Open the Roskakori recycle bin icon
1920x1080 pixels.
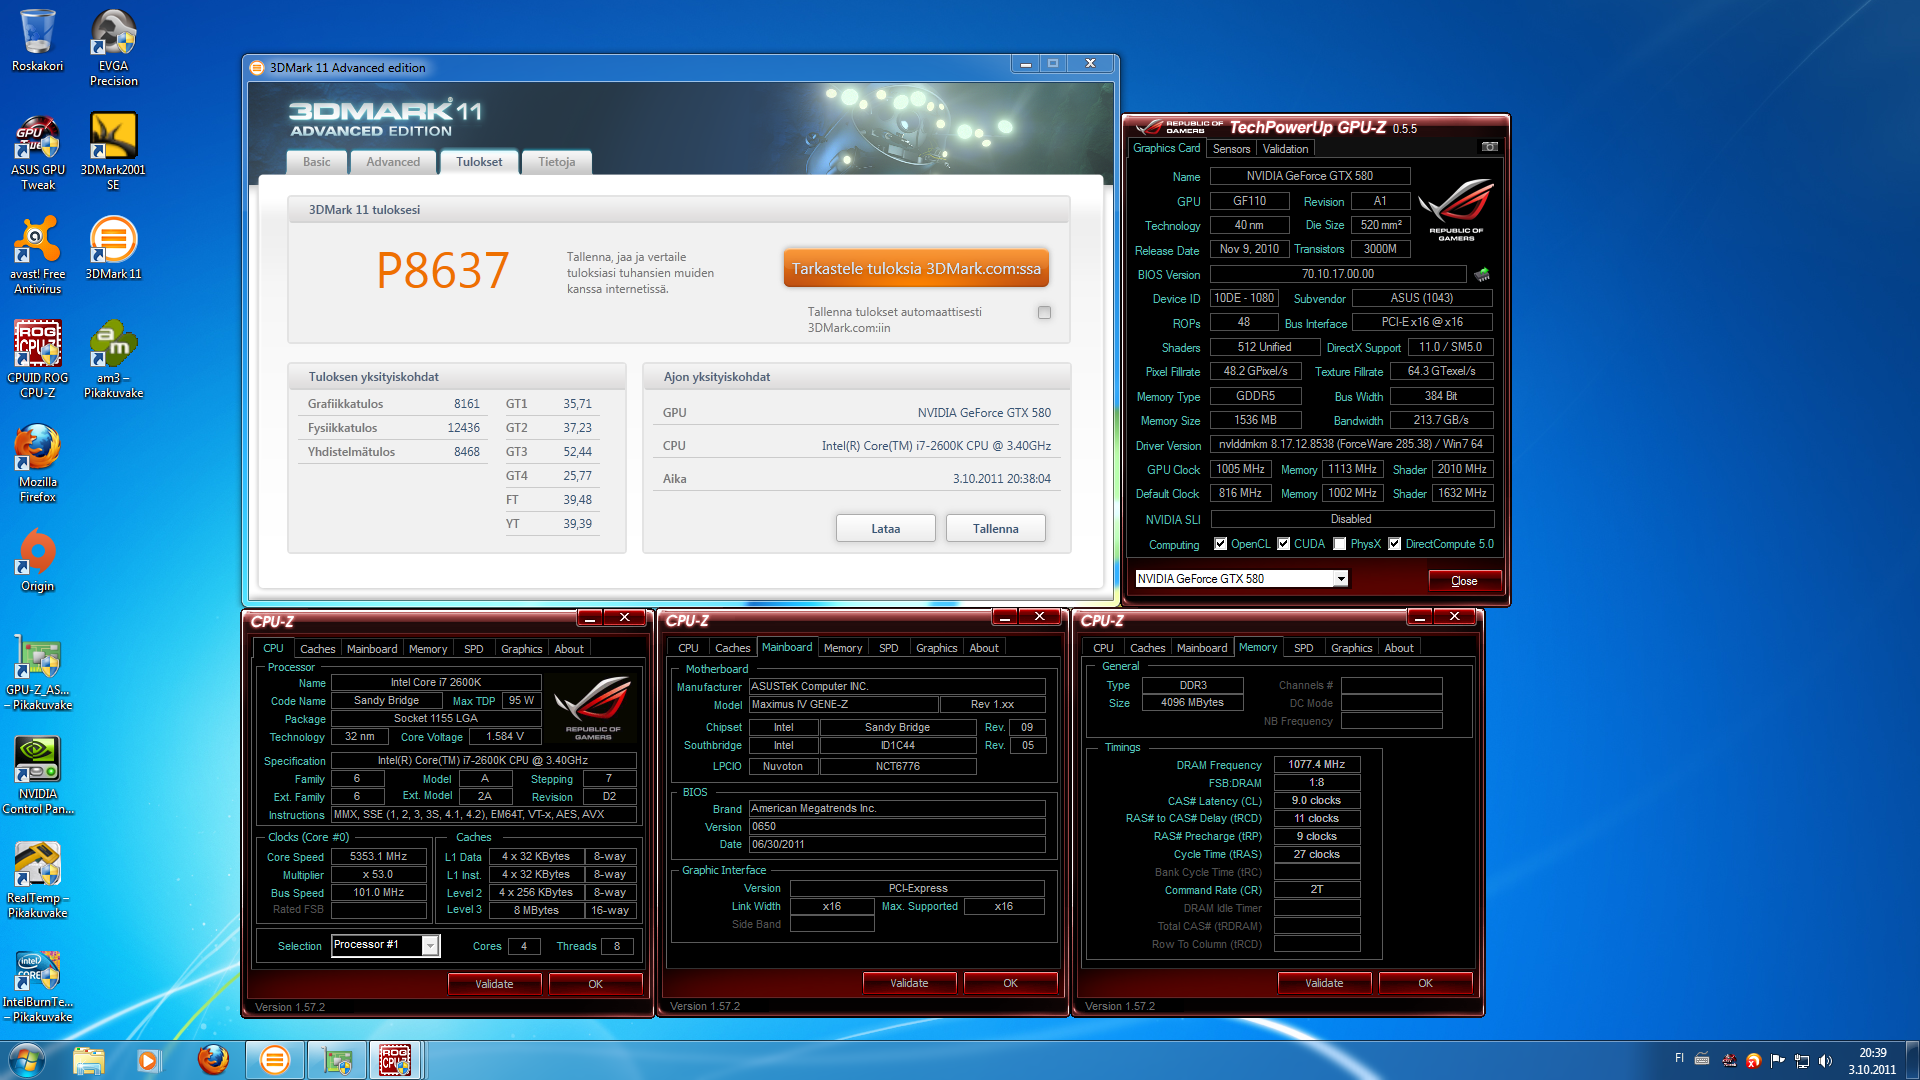point(37,40)
